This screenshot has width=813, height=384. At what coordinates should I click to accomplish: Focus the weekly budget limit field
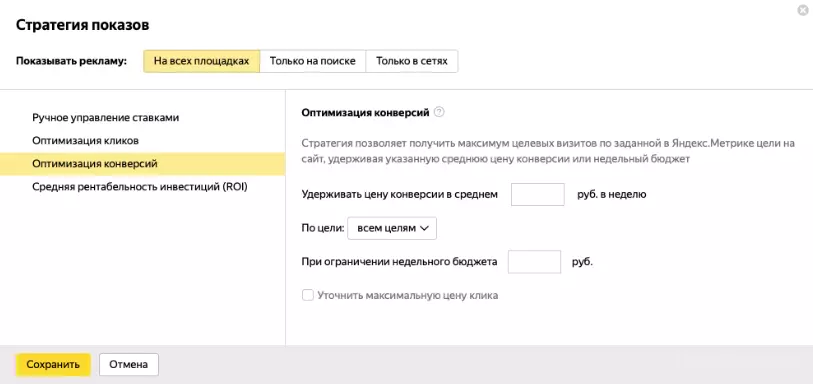point(534,262)
